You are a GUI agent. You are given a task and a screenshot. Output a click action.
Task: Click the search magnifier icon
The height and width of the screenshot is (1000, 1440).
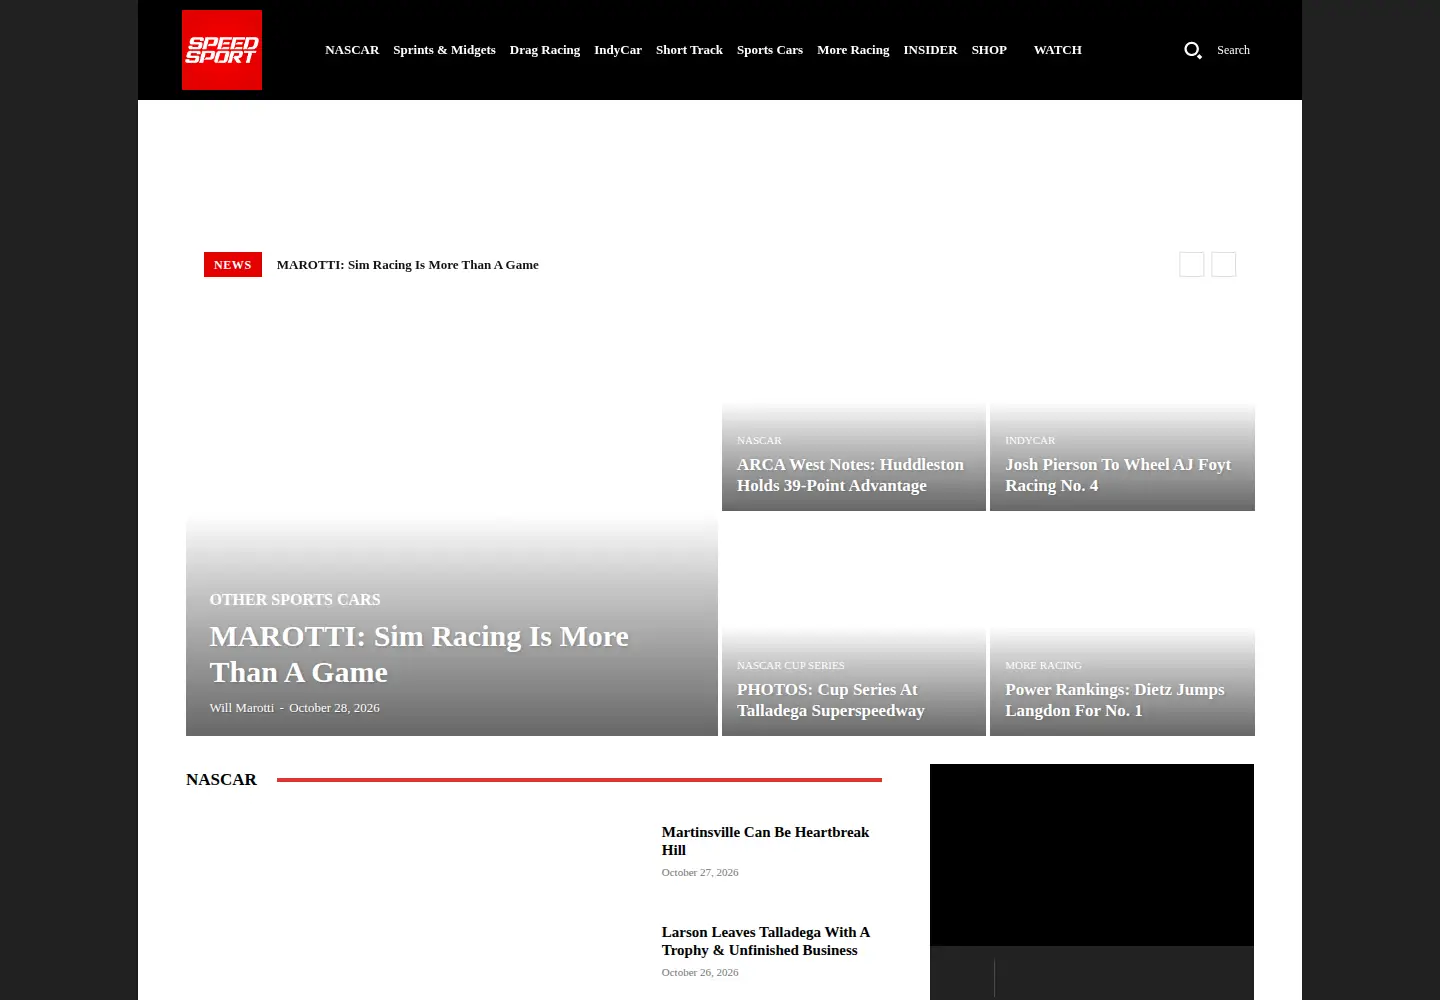pos(1193,50)
